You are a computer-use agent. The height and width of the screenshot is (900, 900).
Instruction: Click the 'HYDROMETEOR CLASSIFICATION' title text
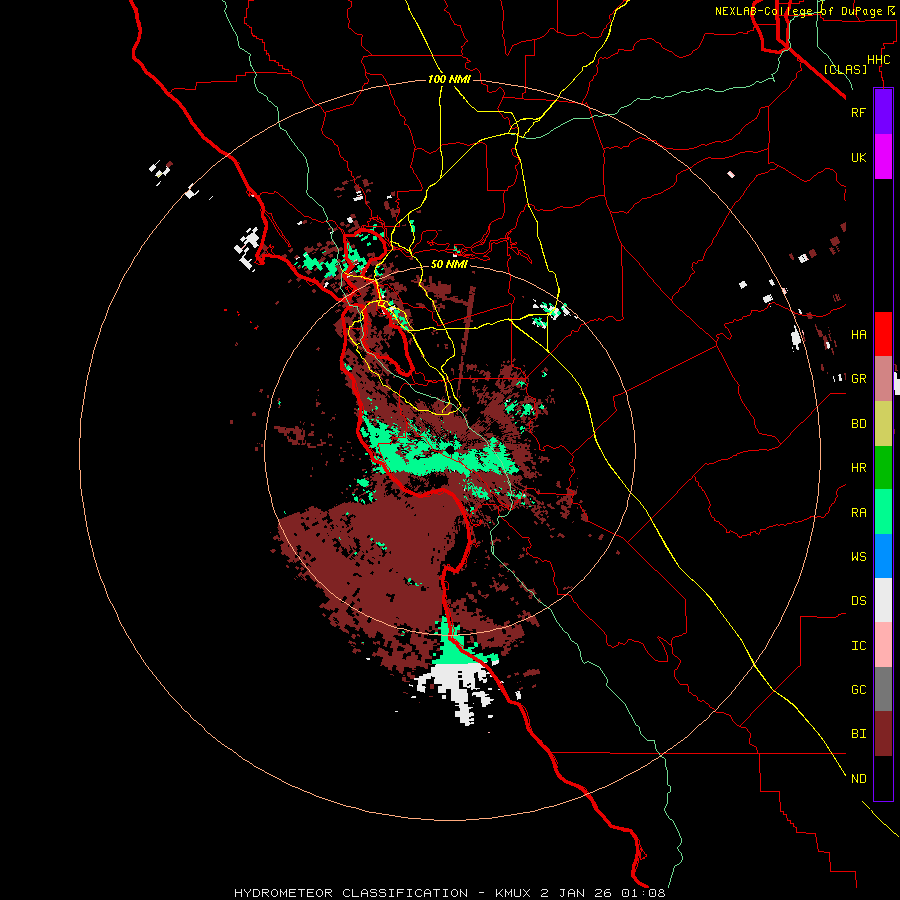[351, 893]
